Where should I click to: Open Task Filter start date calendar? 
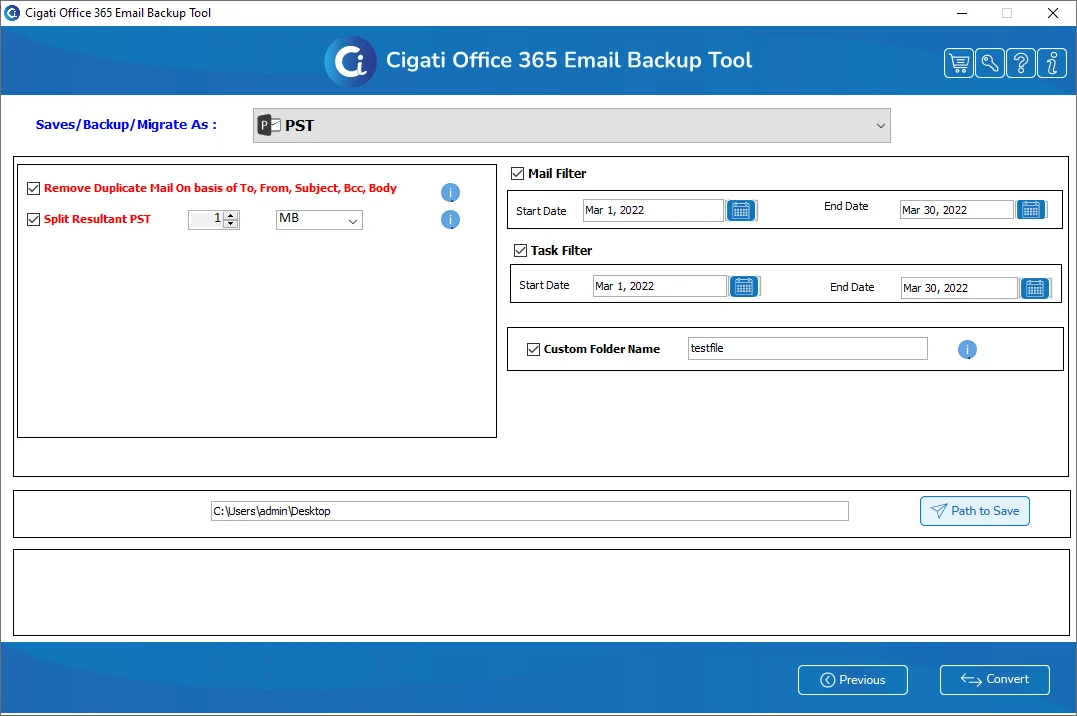coord(744,286)
